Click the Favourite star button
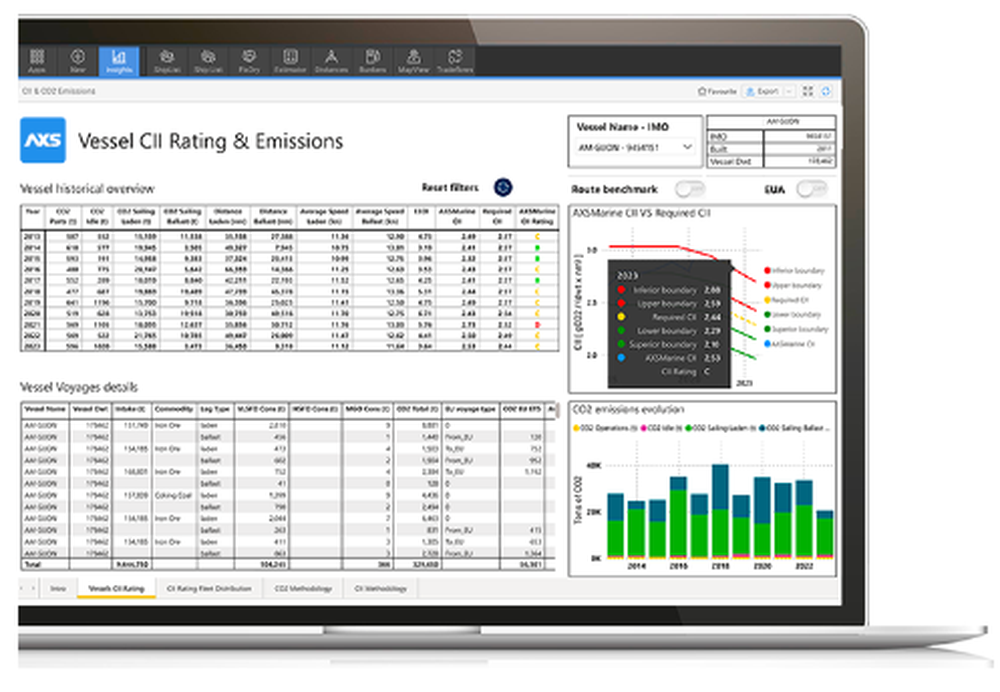 pyautogui.click(x=717, y=91)
